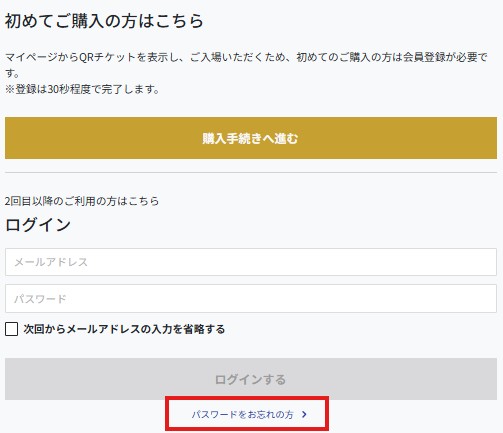Click the chevron arrow beside the forgot-password link
503x433 pixels.
pos(304,414)
